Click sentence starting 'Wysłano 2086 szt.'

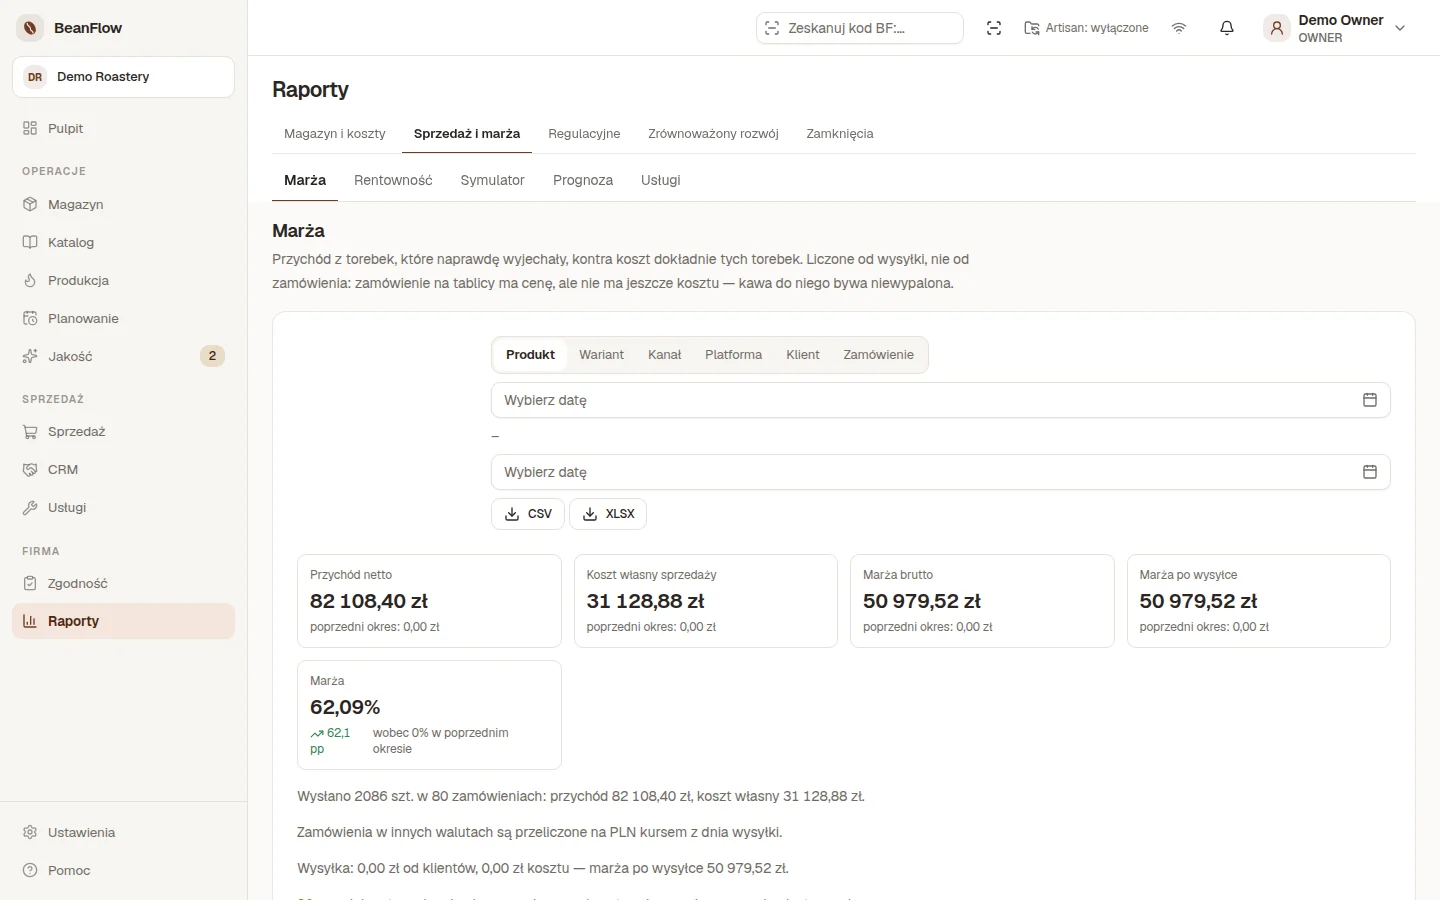(x=581, y=797)
